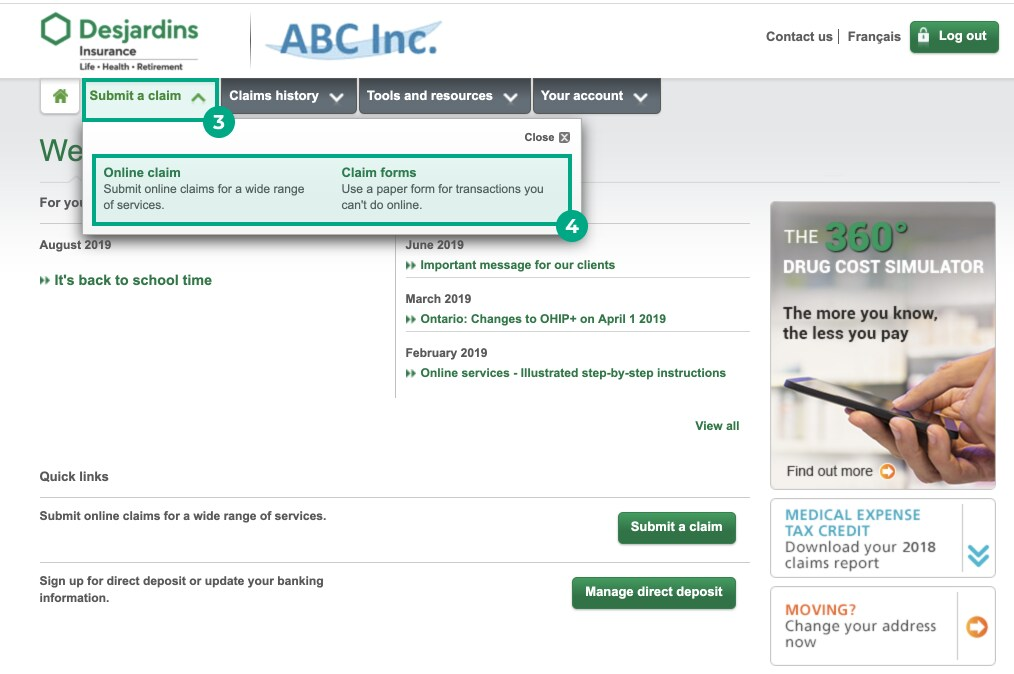The height and width of the screenshot is (674, 1014).
Task: Click the X icon beside Close
Action: (564, 137)
